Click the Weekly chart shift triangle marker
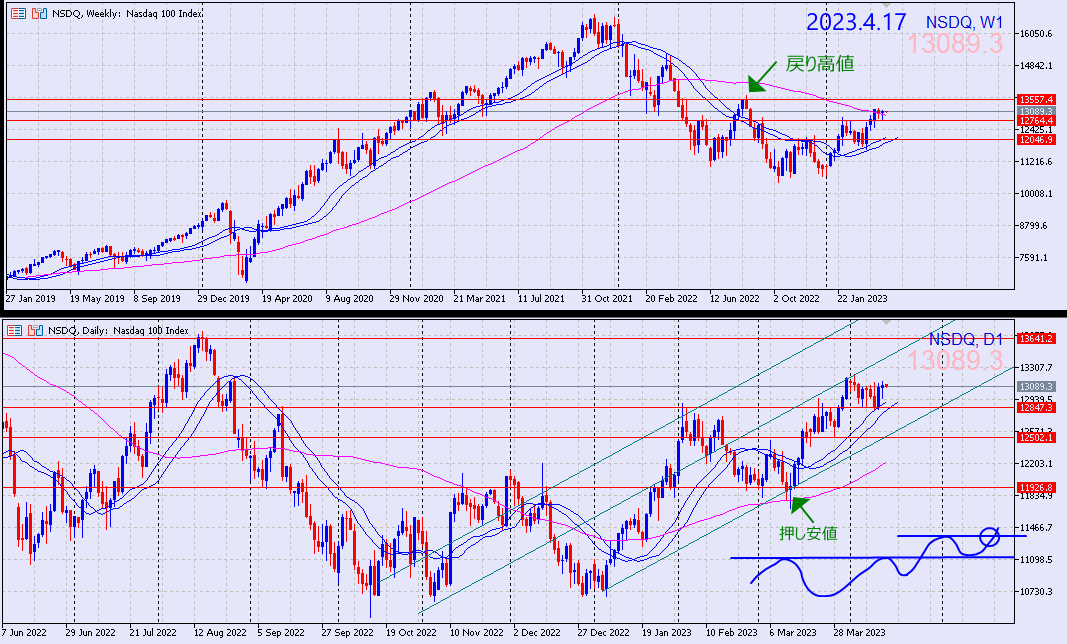1067x644 pixels. pos(885,5)
